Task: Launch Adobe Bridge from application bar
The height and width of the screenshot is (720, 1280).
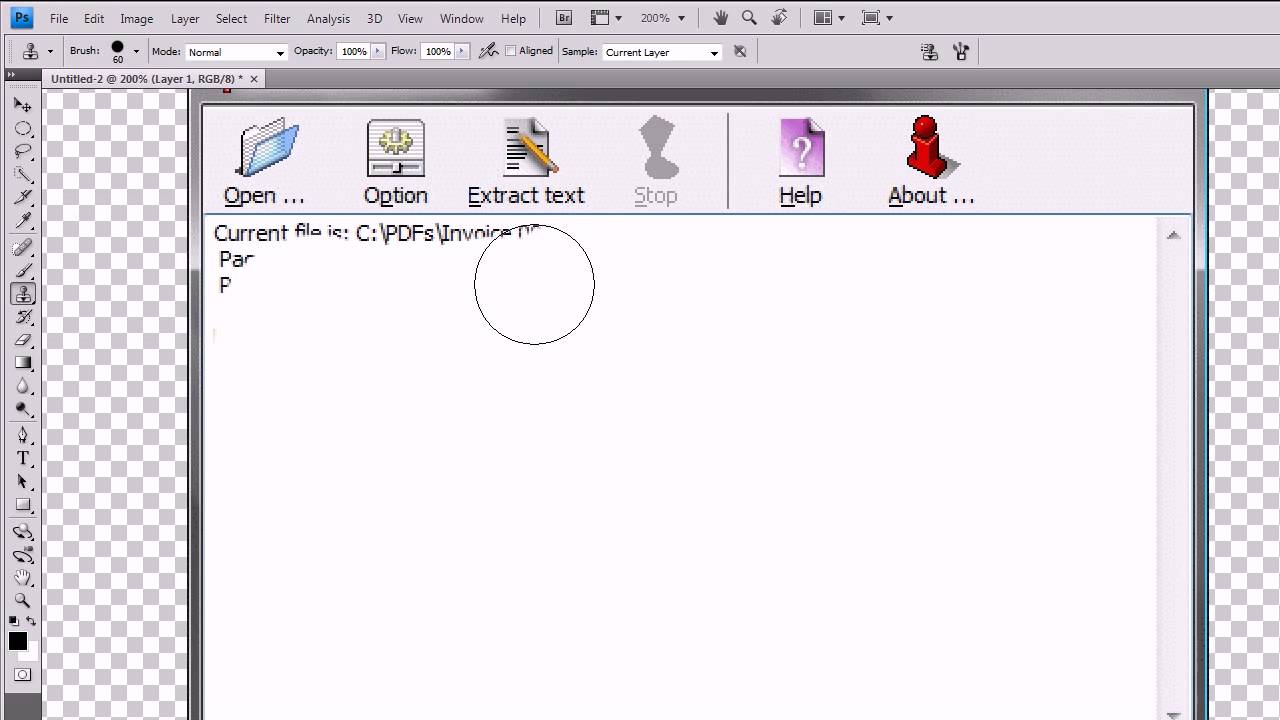Action: pos(564,18)
